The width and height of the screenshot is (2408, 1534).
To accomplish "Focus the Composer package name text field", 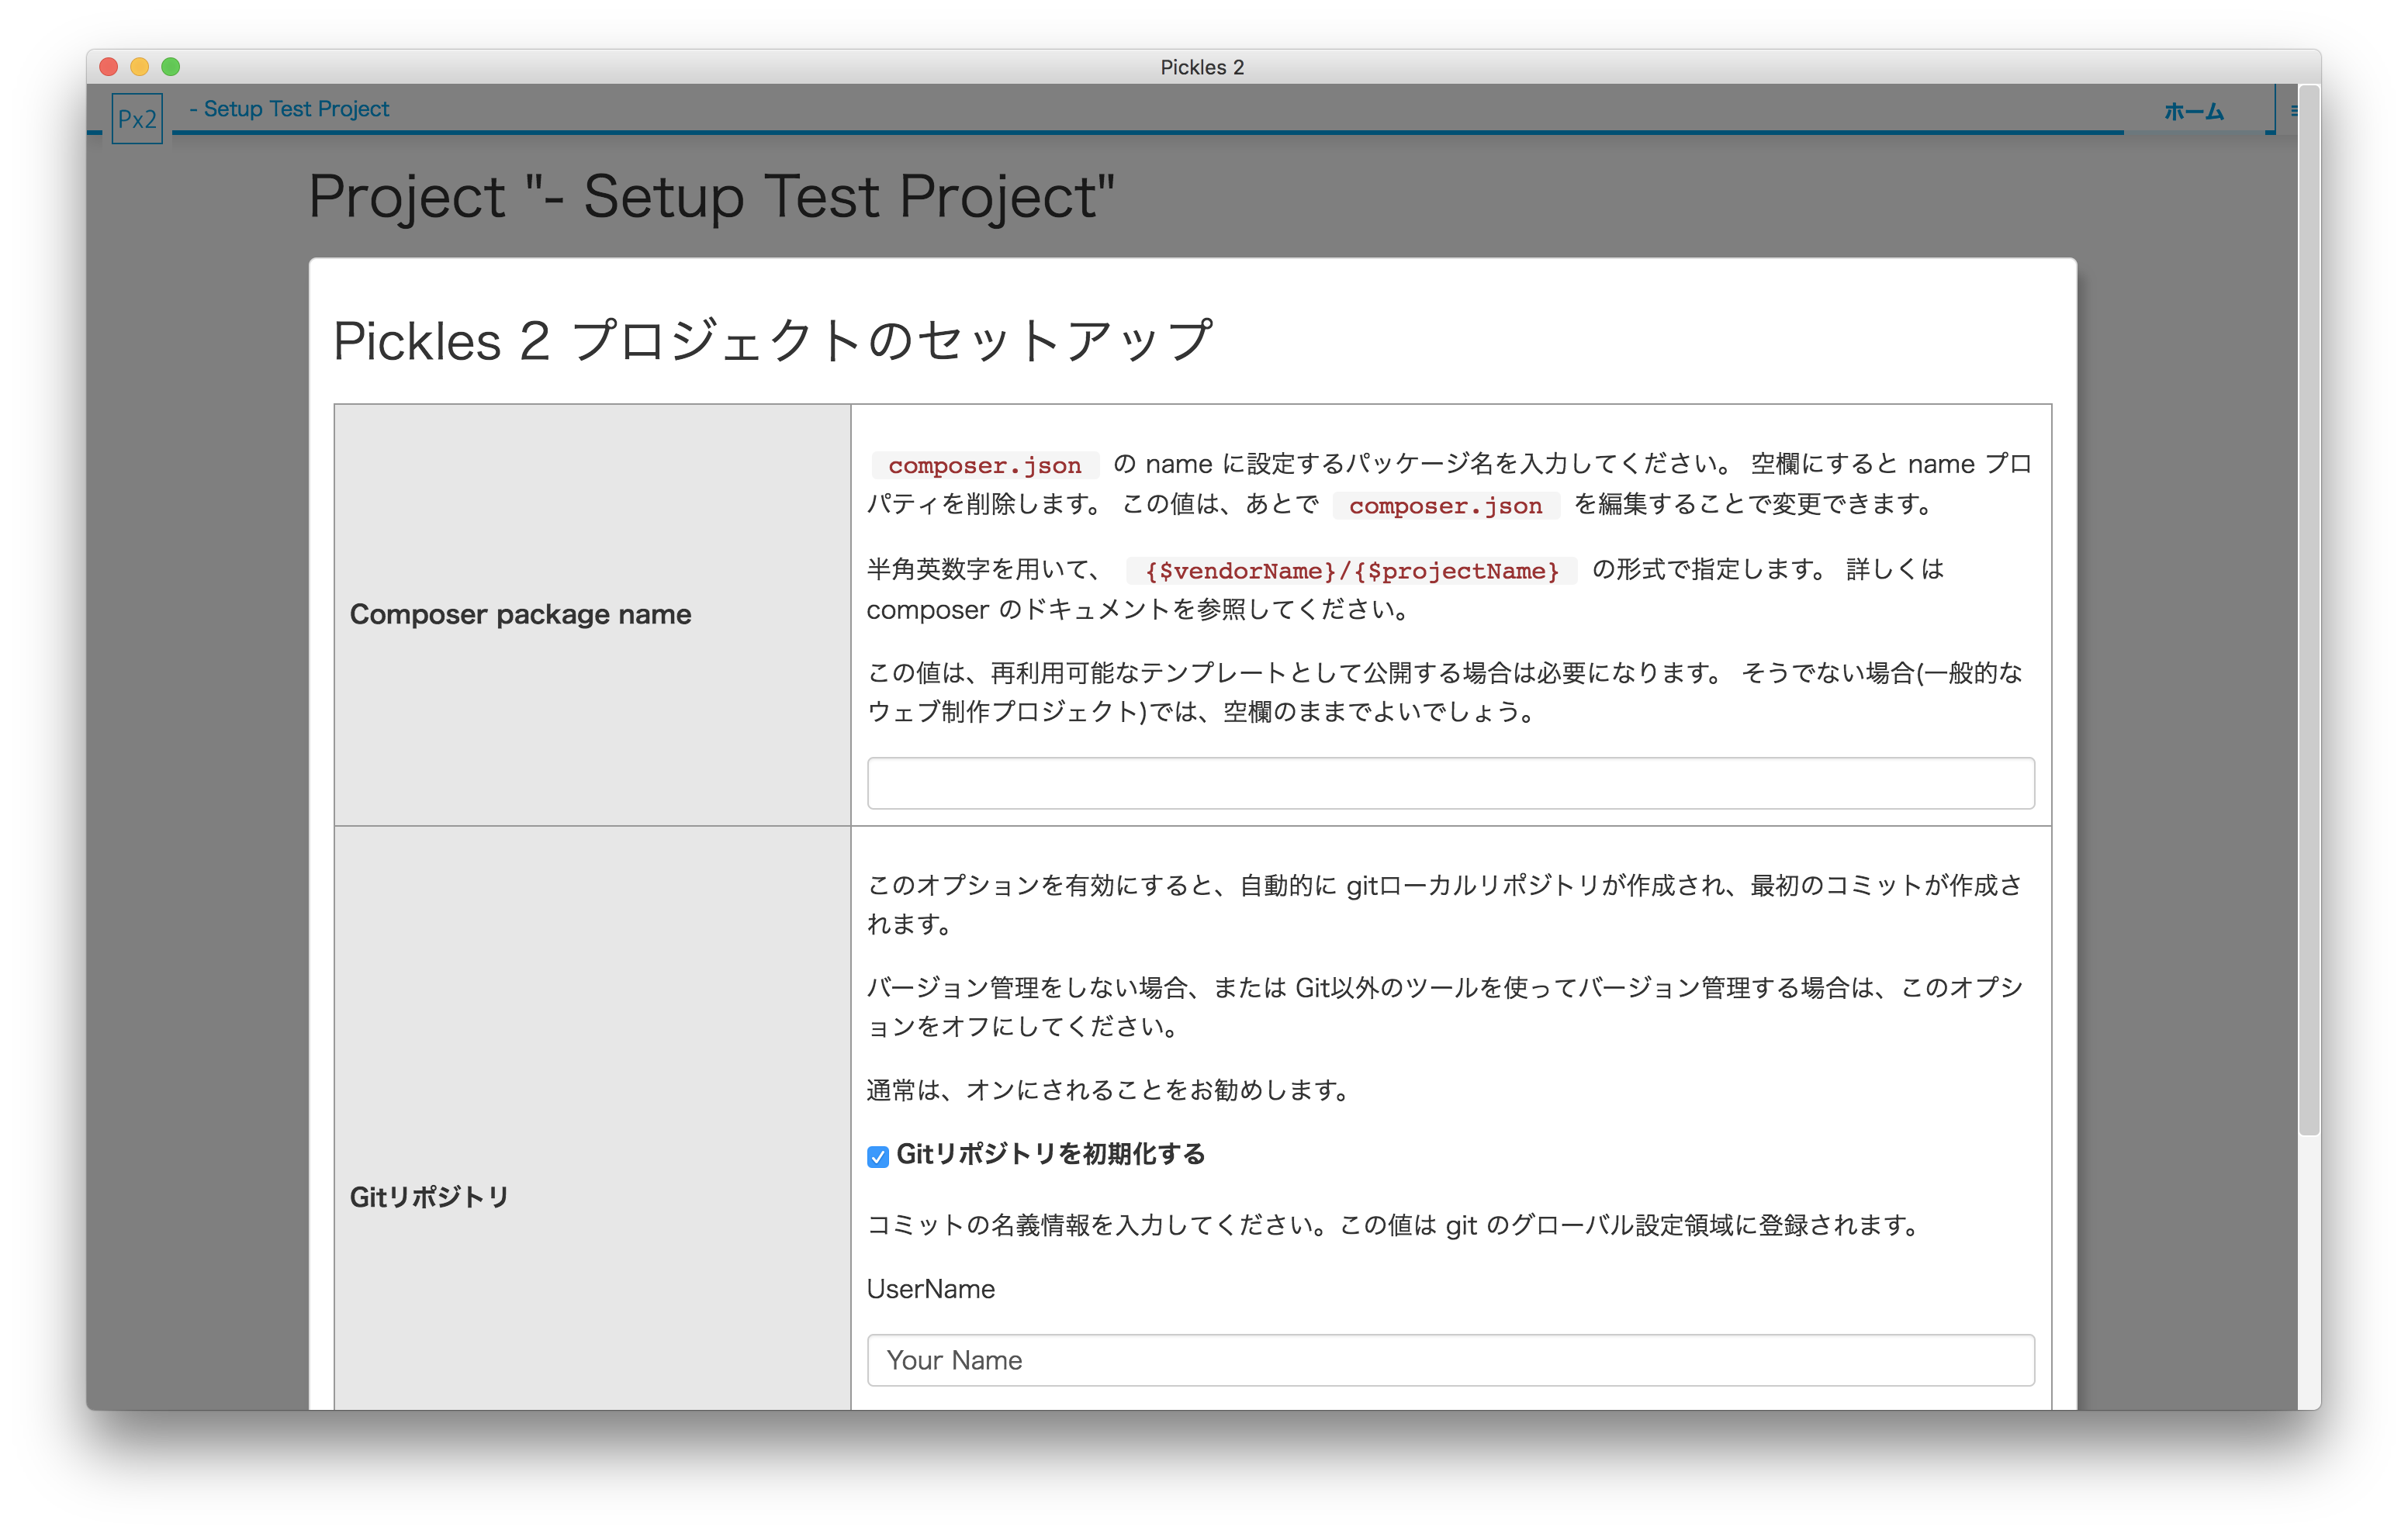I will 1450,783.
